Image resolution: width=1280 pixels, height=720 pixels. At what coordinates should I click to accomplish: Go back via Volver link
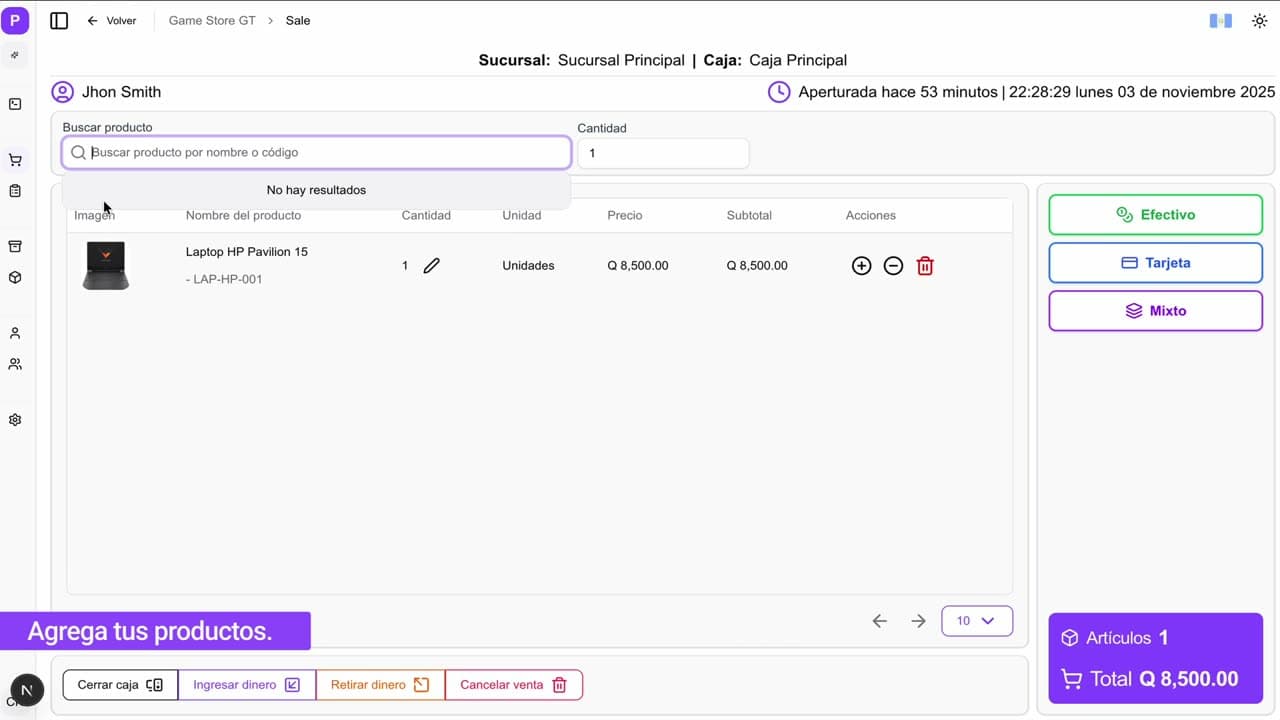(x=111, y=21)
